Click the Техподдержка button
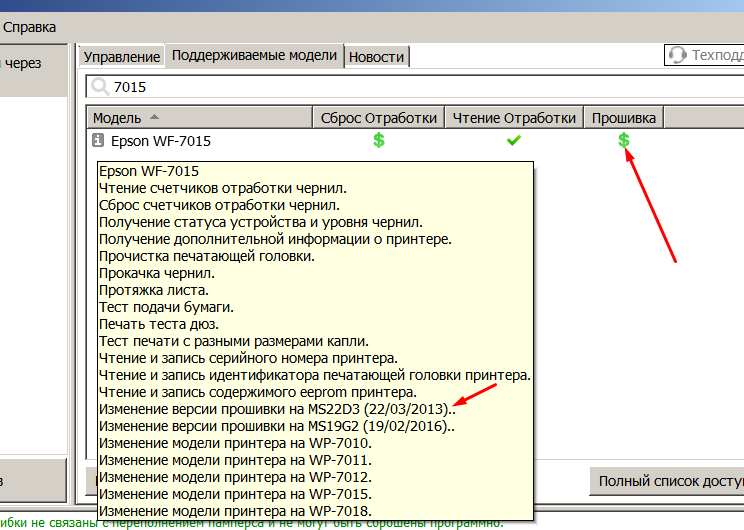Image resolution: width=744 pixels, height=530 pixels. point(704,55)
